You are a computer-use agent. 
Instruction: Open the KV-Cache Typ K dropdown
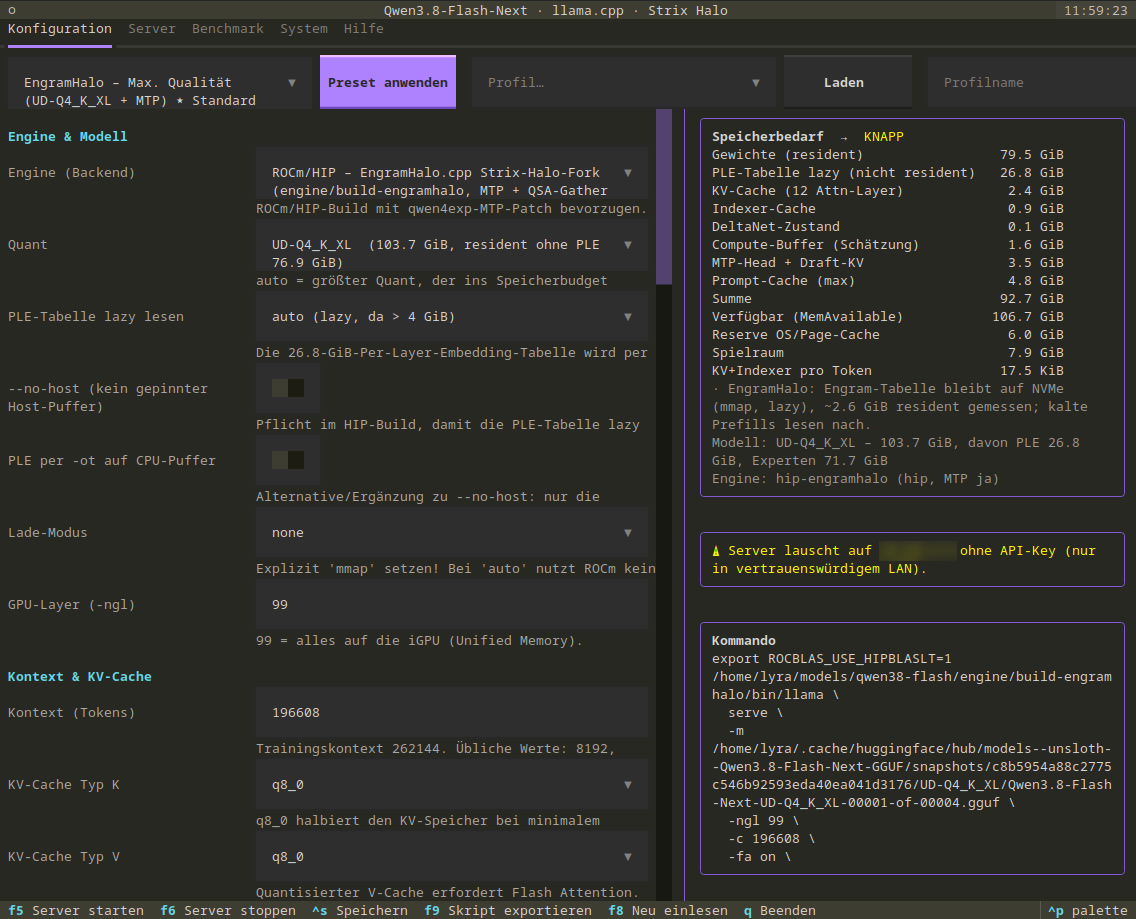point(452,785)
